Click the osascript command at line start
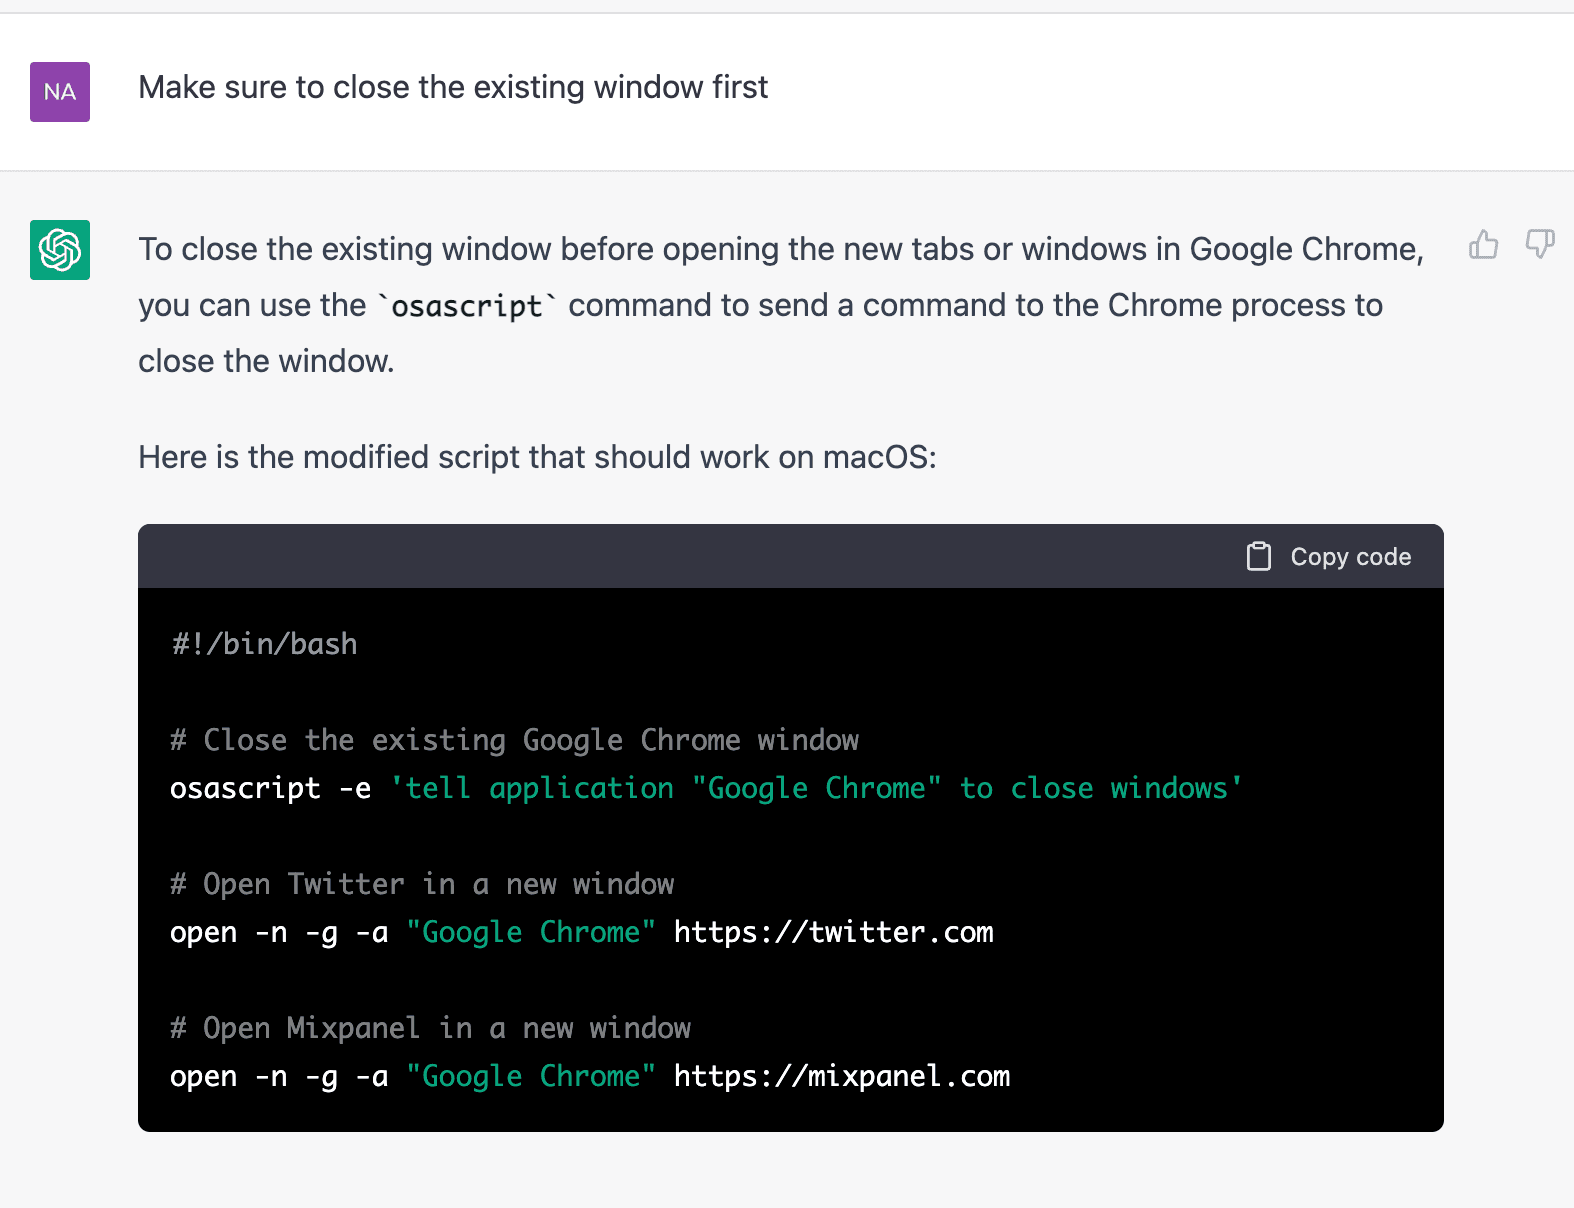 [245, 788]
